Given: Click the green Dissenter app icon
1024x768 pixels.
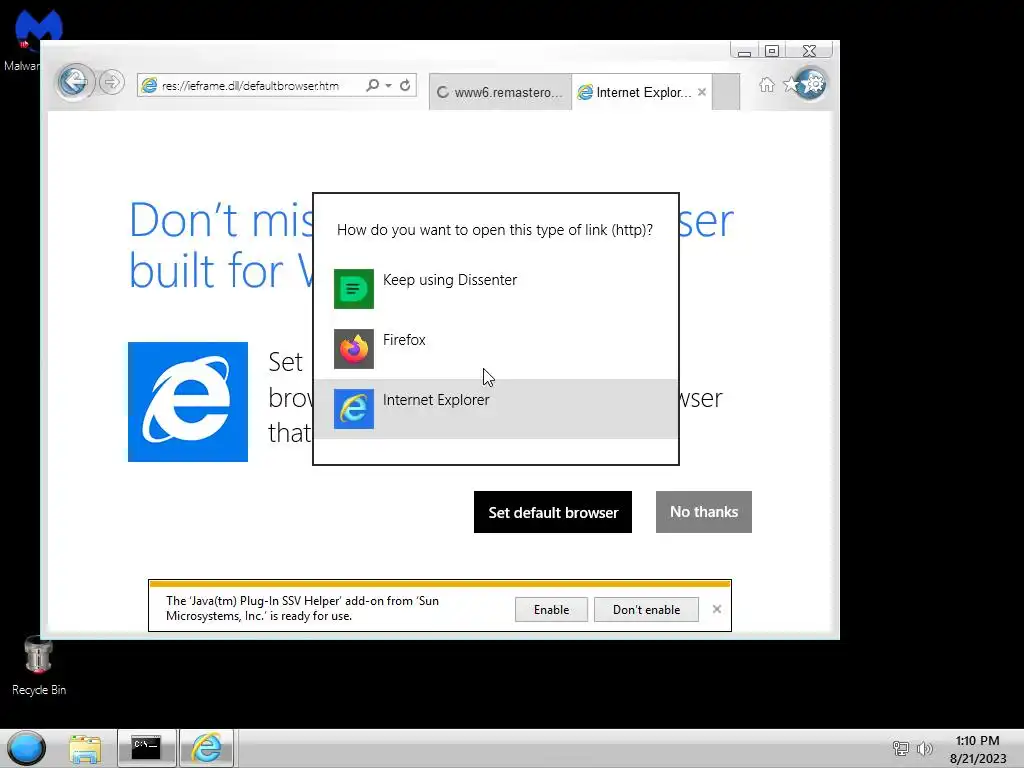Looking at the screenshot, I should tap(354, 289).
